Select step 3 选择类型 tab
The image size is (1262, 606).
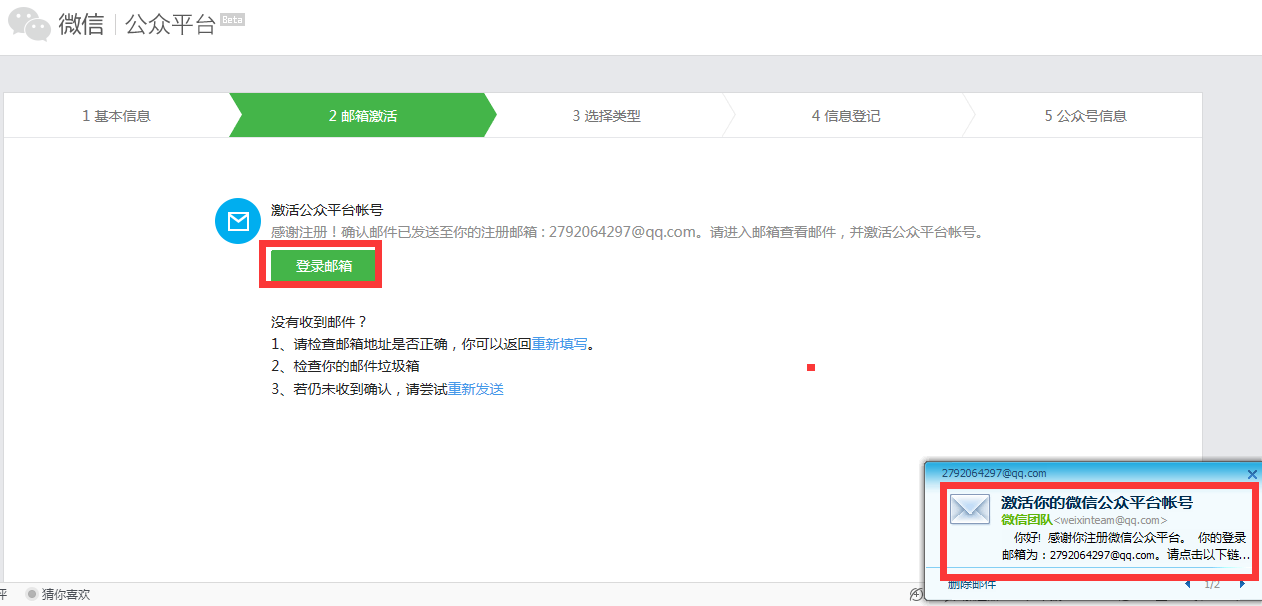pyautogui.click(x=607, y=116)
